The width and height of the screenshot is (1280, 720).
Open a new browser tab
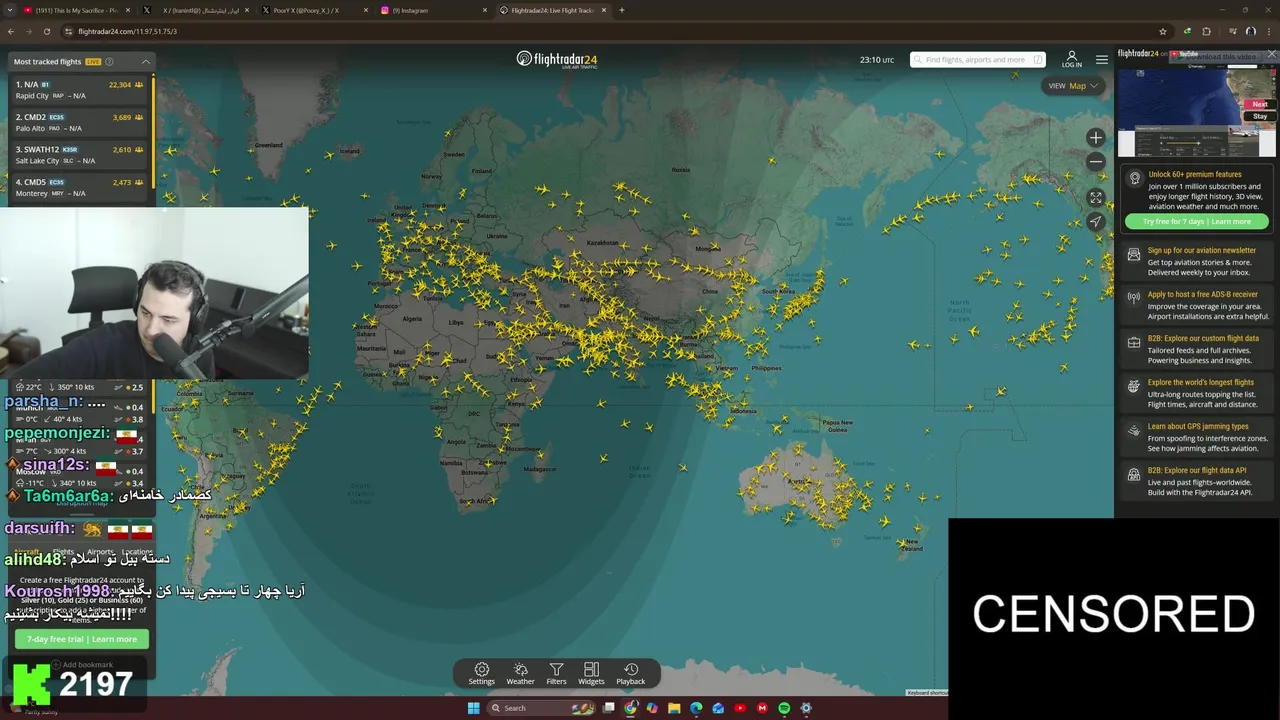pyautogui.click(x=621, y=10)
